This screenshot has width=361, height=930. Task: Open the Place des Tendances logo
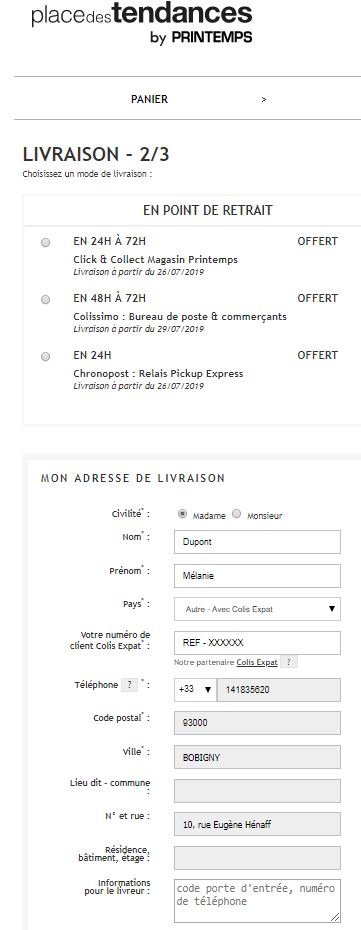(x=142, y=23)
